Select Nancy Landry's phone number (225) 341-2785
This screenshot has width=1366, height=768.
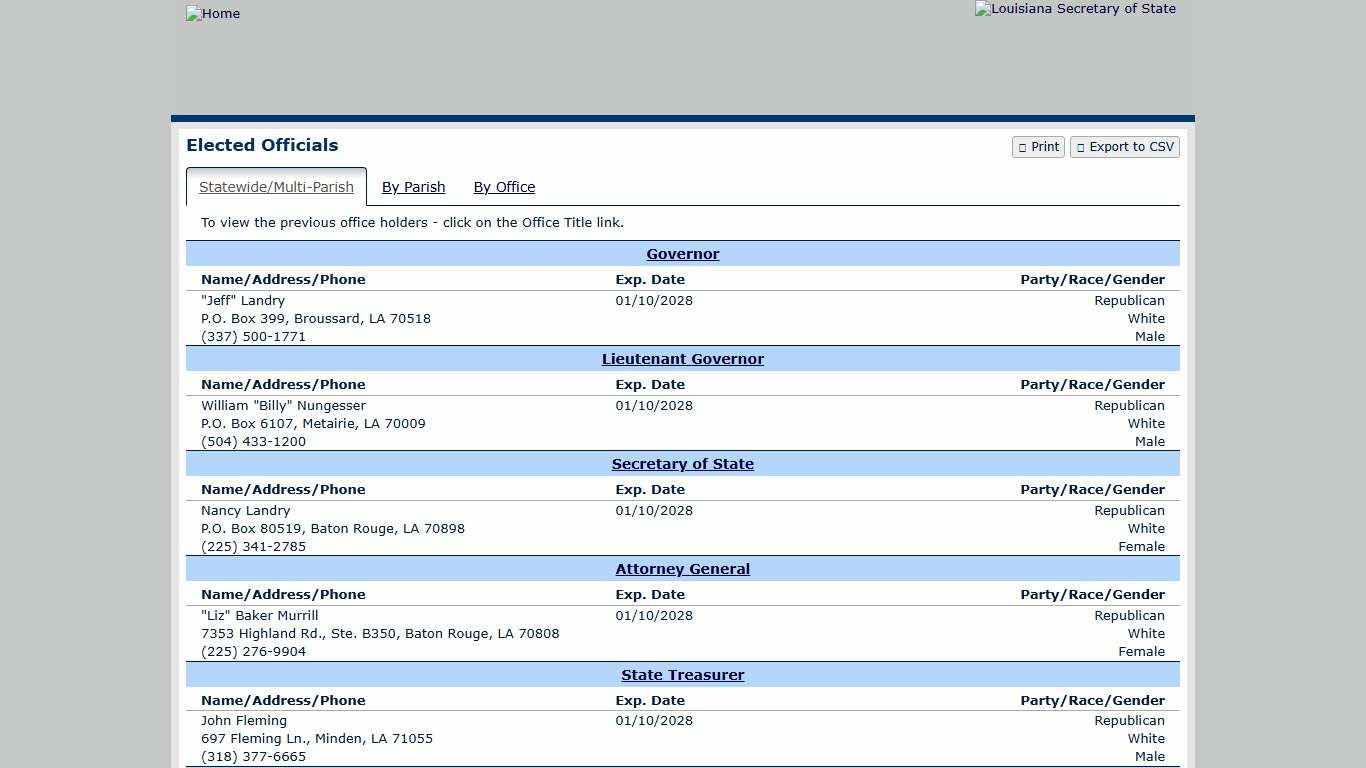click(253, 547)
